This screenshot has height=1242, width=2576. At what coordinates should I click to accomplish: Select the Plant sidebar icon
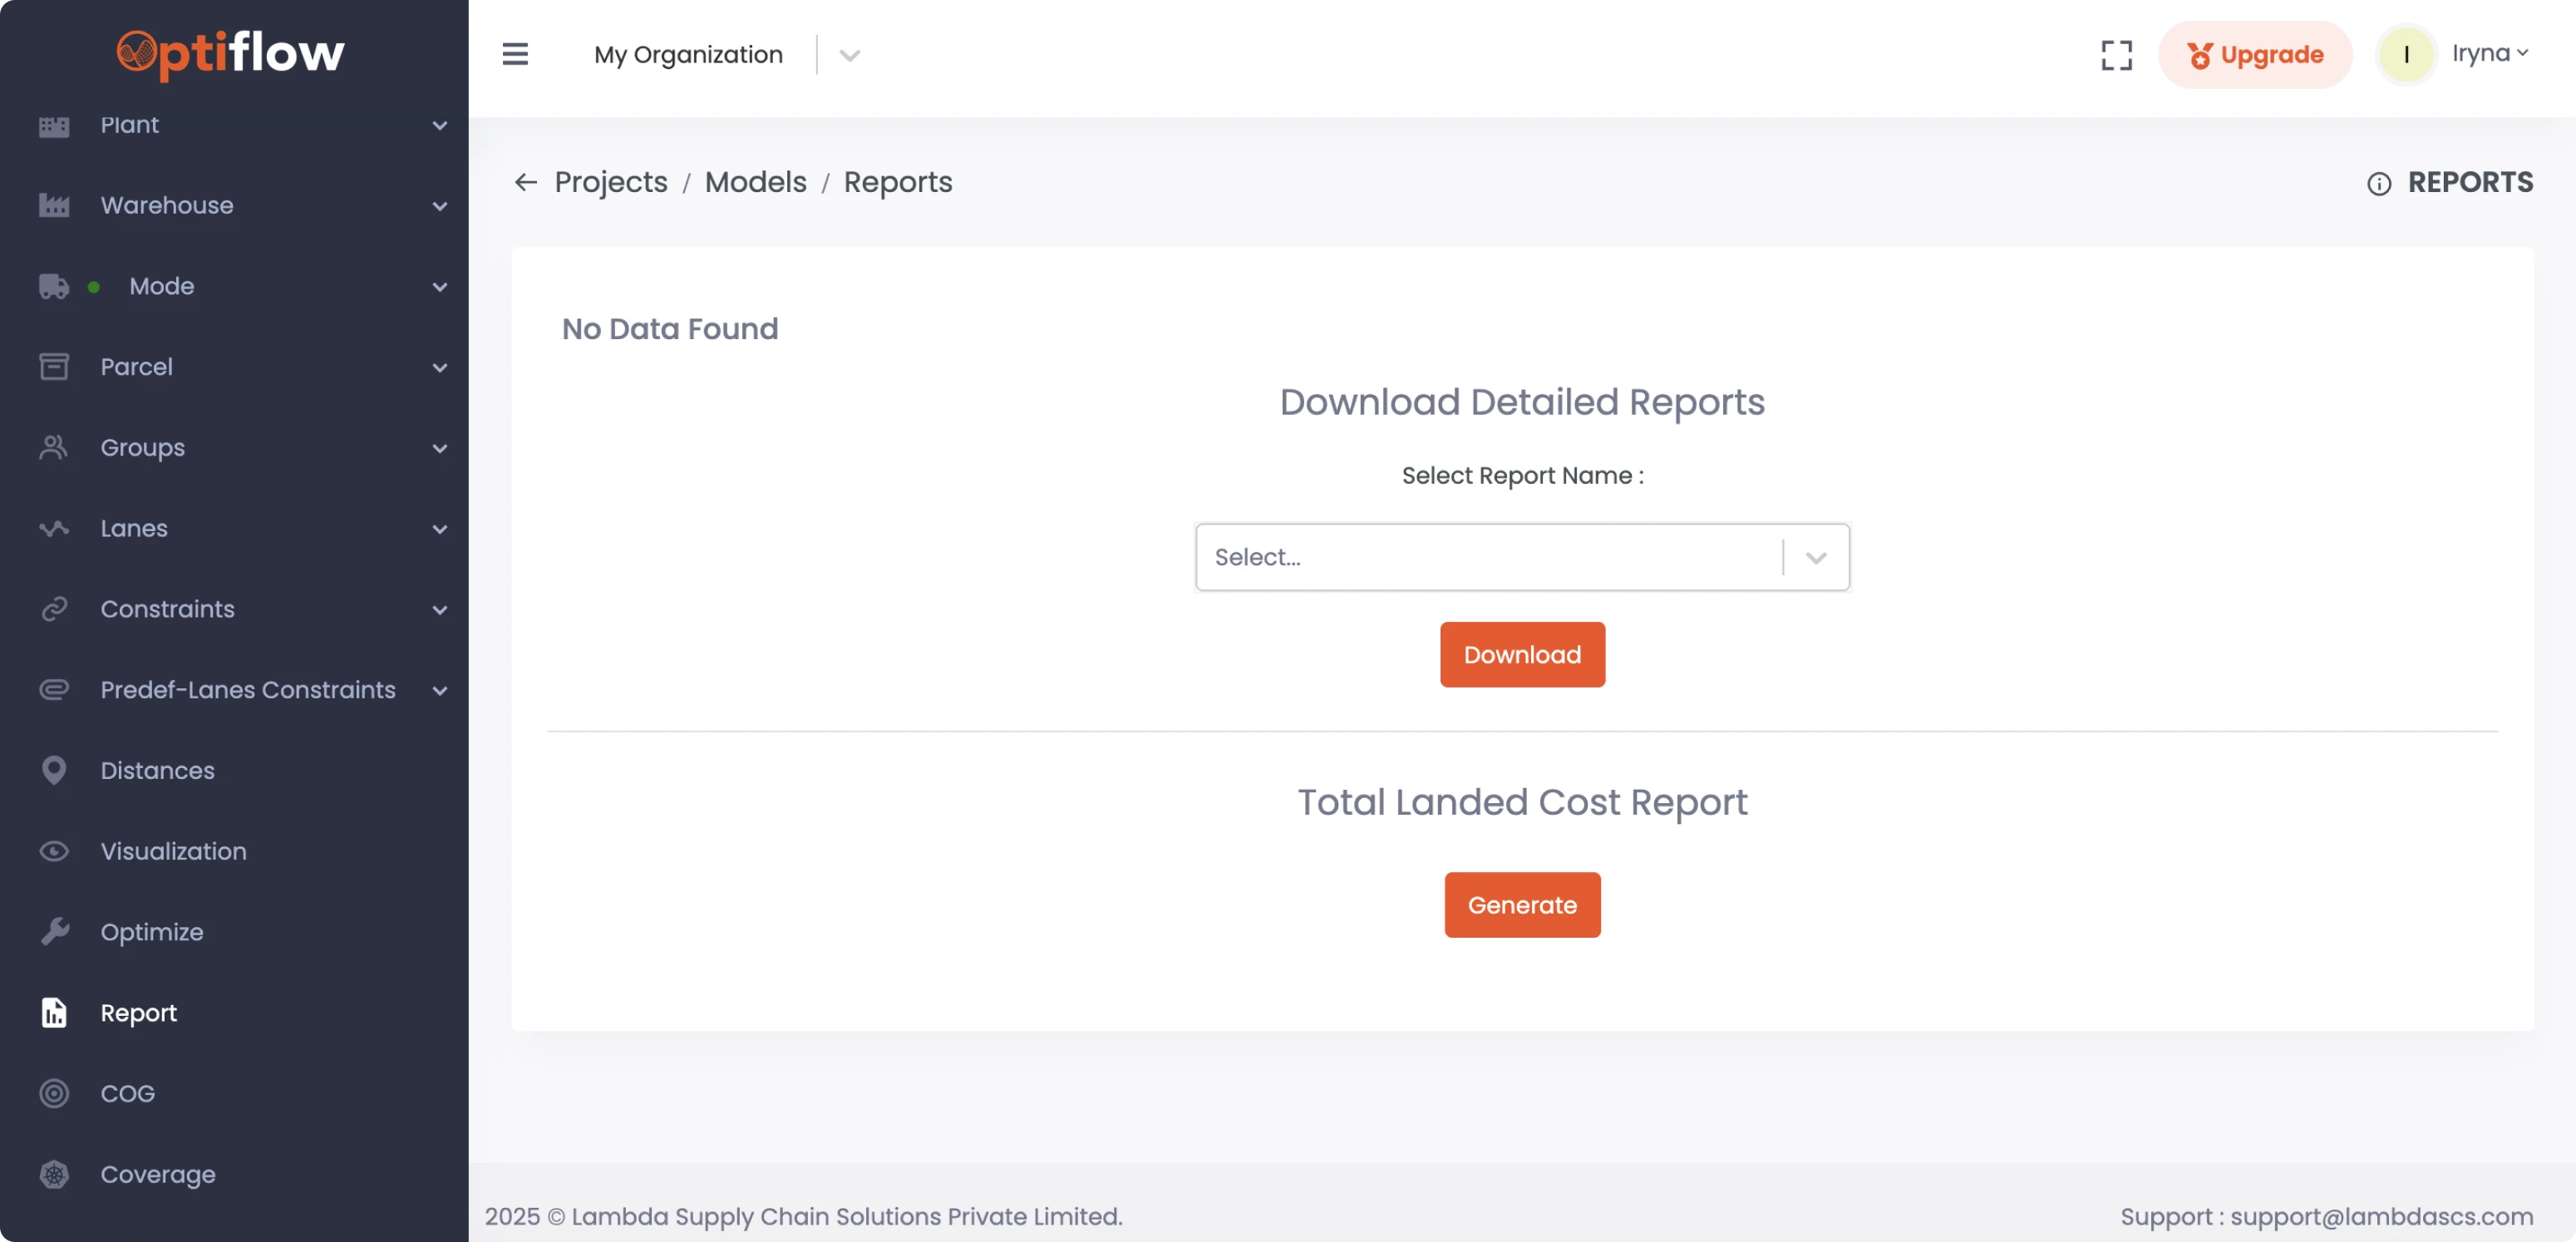[x=54, y=125]
